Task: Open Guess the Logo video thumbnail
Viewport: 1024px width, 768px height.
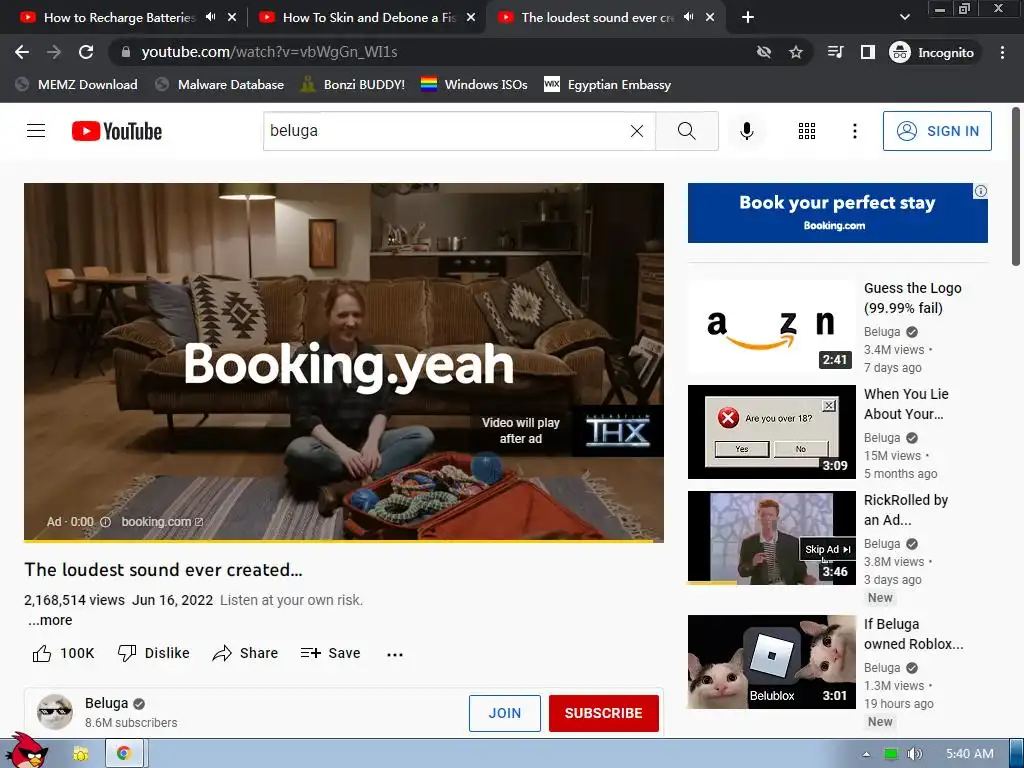Action: click(771, 327)
